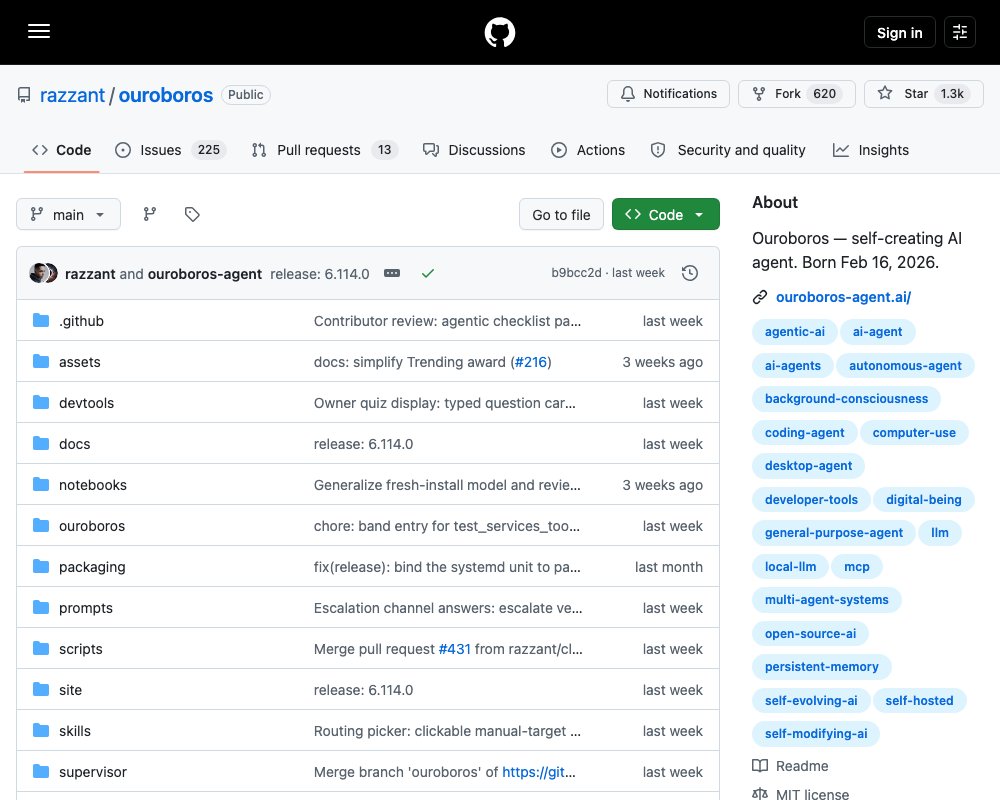This screenshot has width=1000, height=800.
Task: Click the link icon beside ouroboros-agent.ai
Action: tap(760, 297)
